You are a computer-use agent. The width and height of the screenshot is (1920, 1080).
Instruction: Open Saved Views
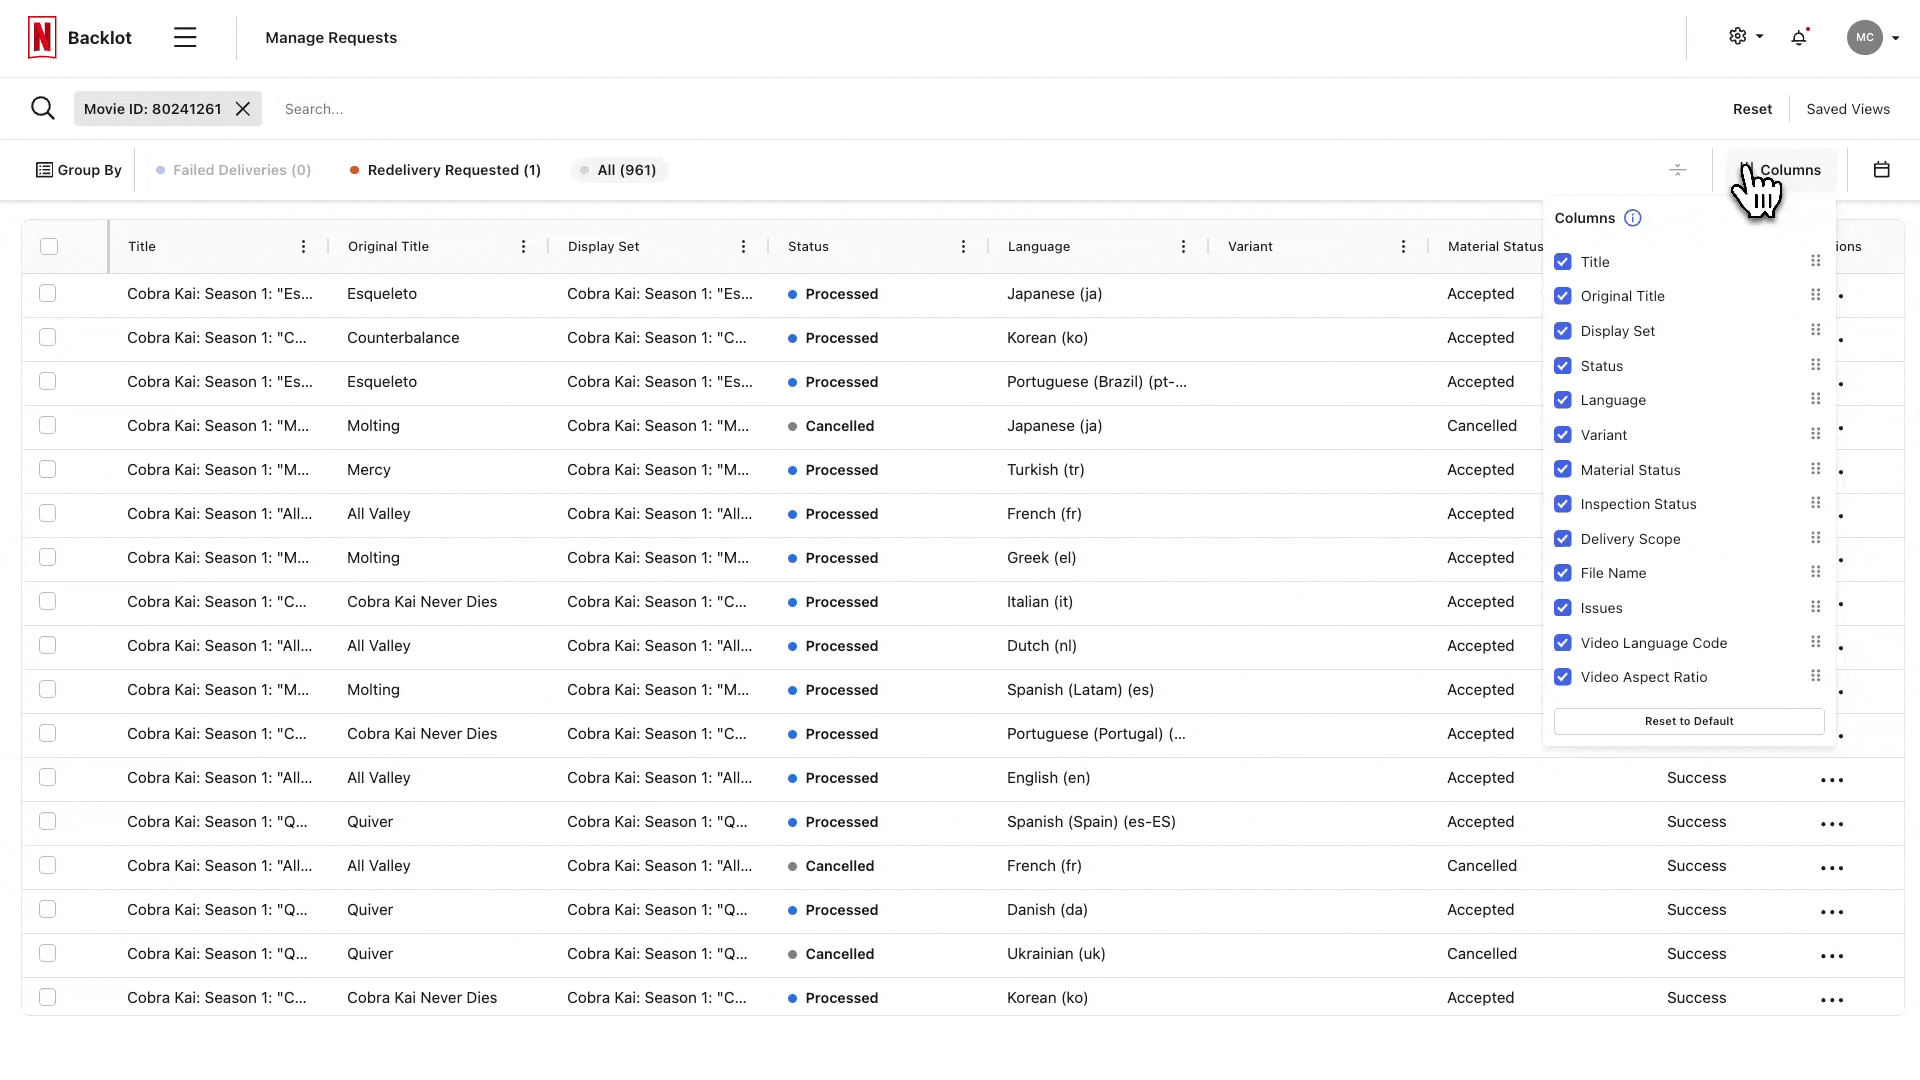pyautogui.click(x=1847, y=108)
